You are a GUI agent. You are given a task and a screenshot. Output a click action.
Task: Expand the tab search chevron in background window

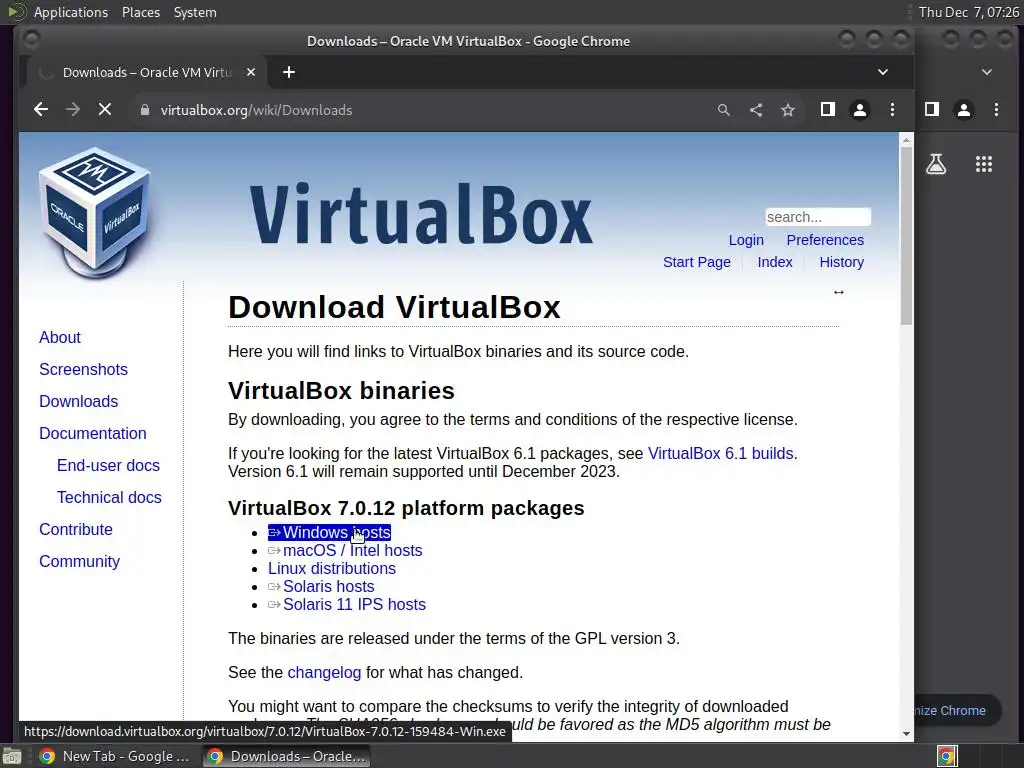(987, 72)
